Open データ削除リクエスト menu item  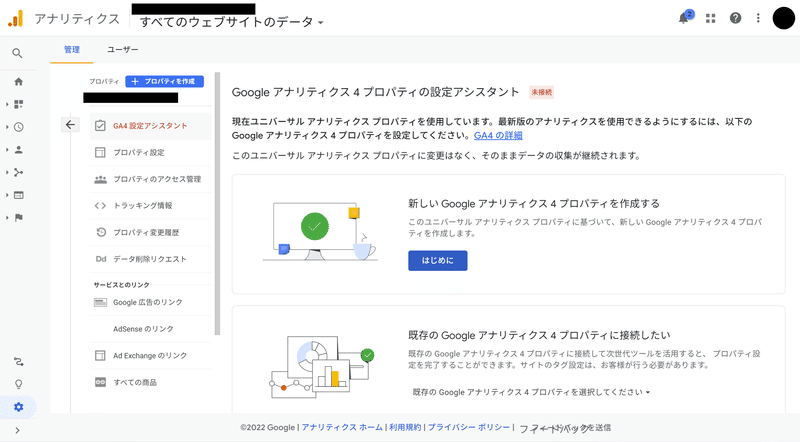151,259
